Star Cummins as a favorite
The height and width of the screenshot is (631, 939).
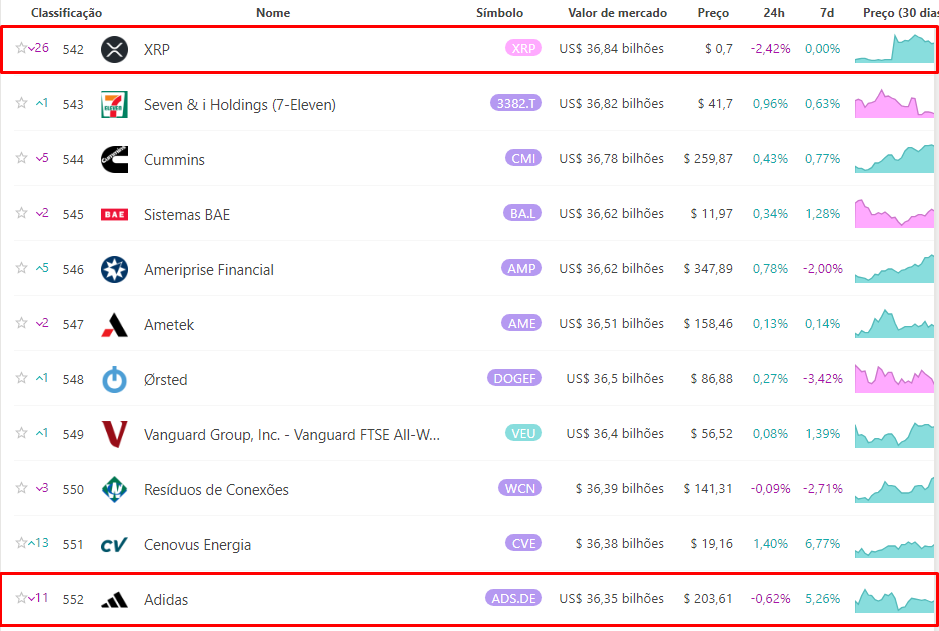pyautogui.click(x=21, y=158)
